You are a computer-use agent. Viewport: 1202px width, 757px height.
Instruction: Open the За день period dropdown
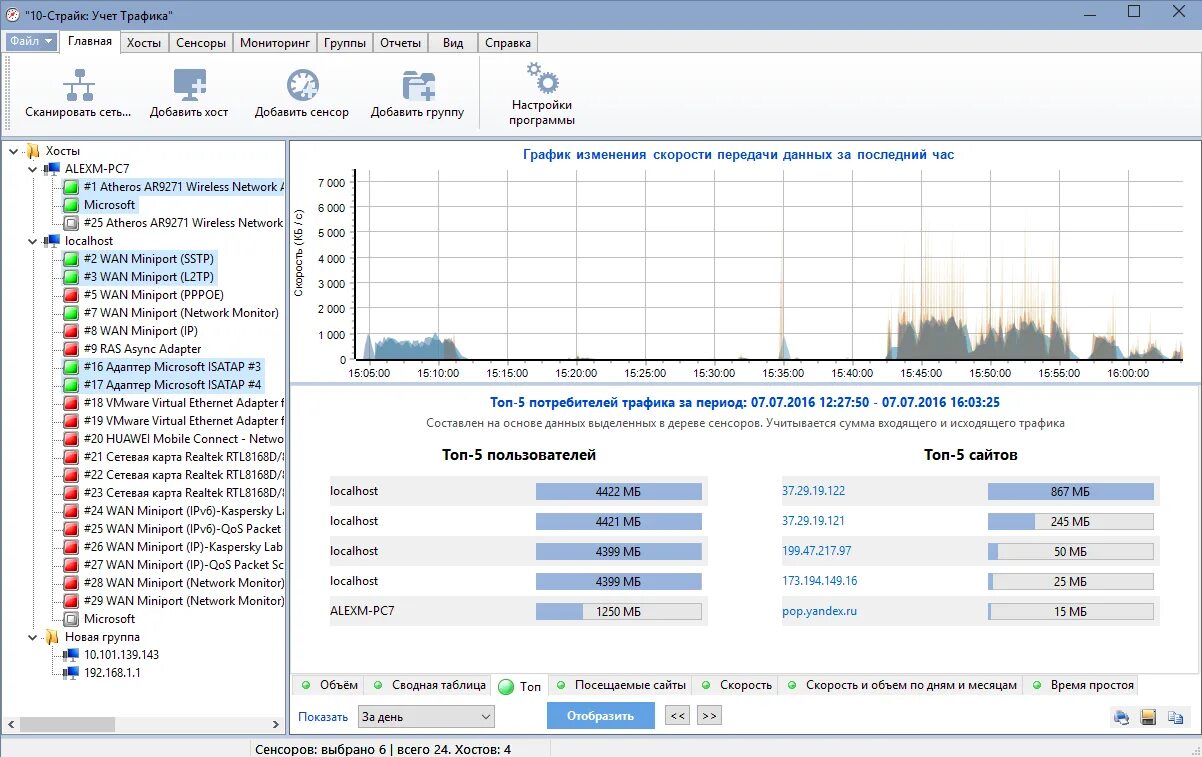[x=427, y=716]
